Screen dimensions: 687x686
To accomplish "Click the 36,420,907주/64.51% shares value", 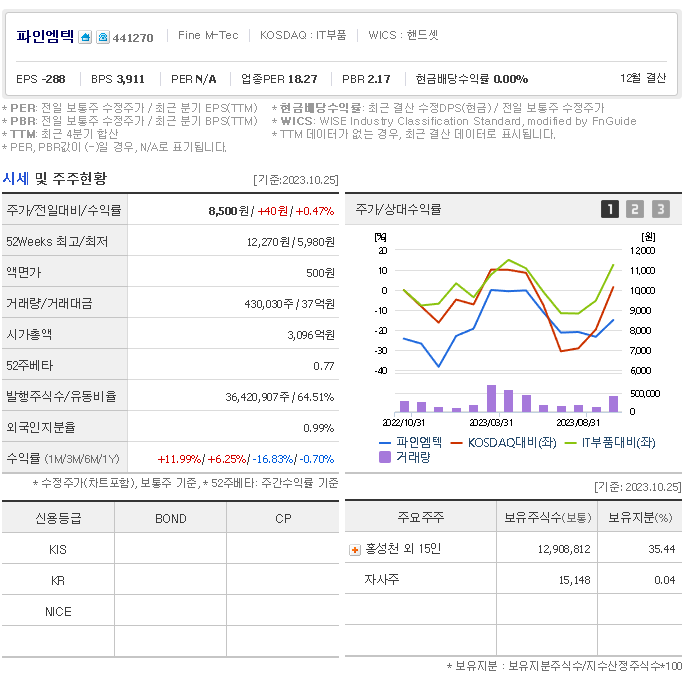I will (280, 397).
